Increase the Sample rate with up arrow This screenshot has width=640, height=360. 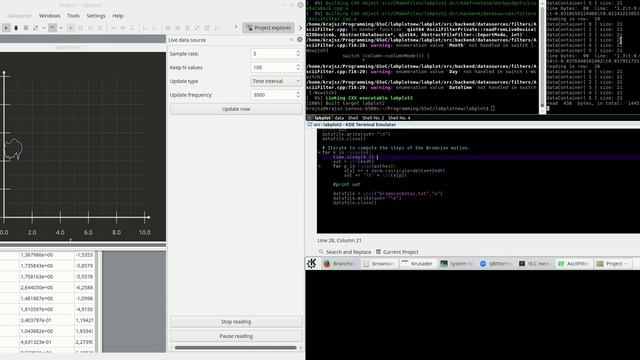[298, 51]
